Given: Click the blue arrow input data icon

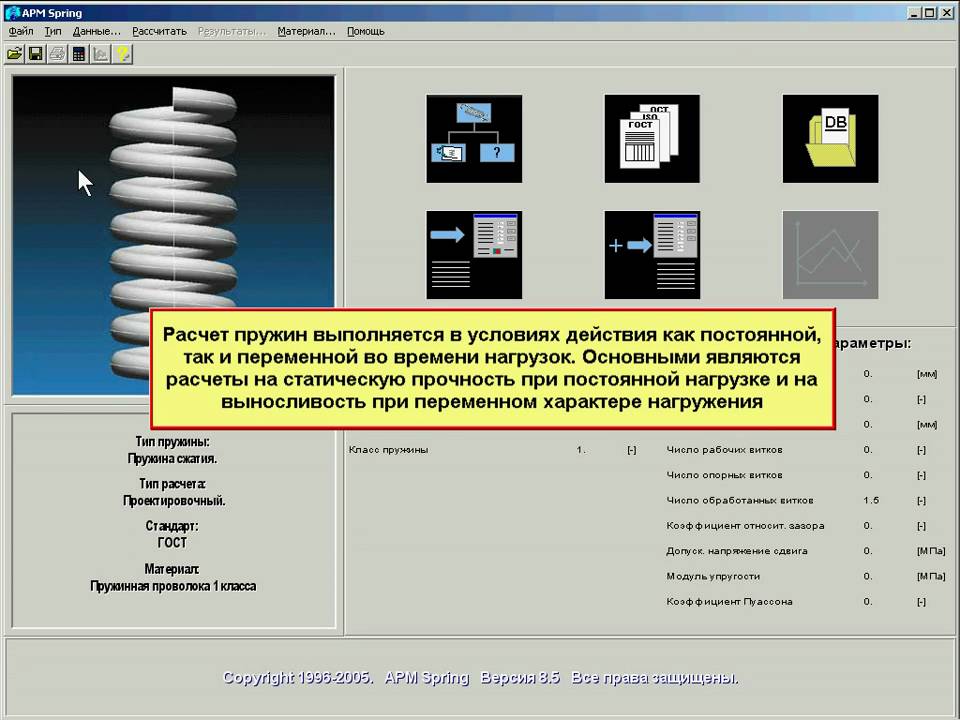Looking at the screenshot, I should [474, 255].
